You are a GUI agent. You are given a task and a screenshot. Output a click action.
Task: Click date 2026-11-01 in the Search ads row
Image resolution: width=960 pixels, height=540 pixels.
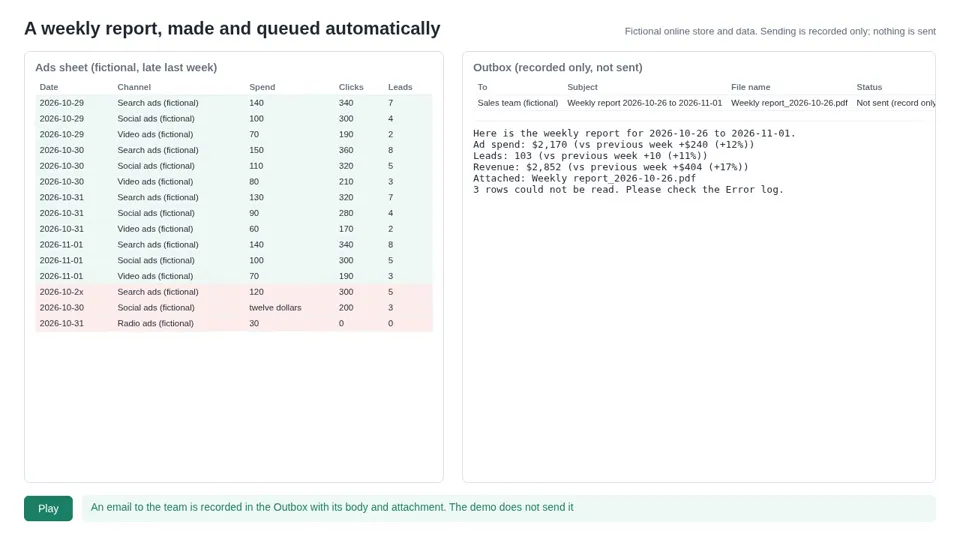coord(61,245)
